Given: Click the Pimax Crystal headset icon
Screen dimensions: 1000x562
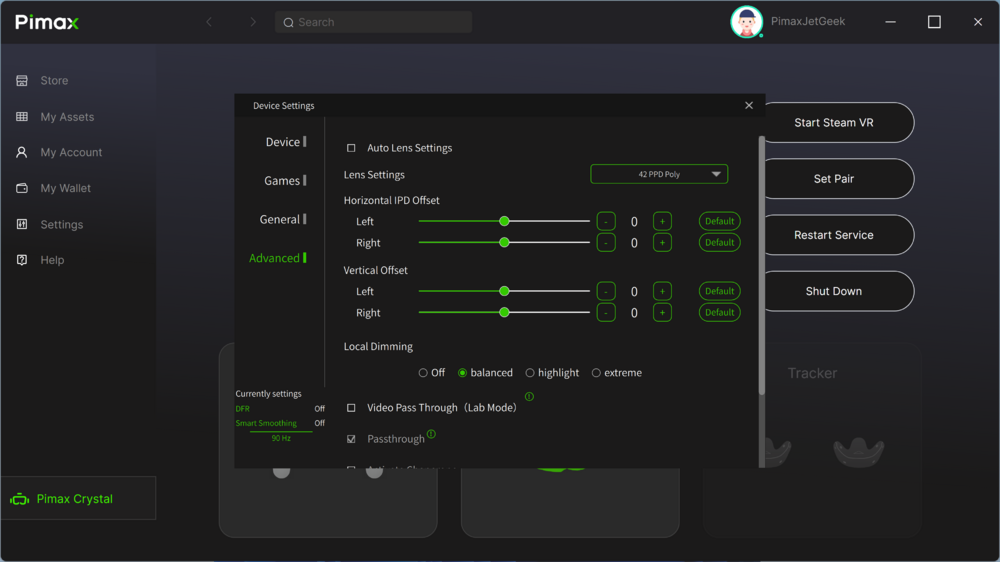Looking at the screenshot, I should tap(20, 499).
